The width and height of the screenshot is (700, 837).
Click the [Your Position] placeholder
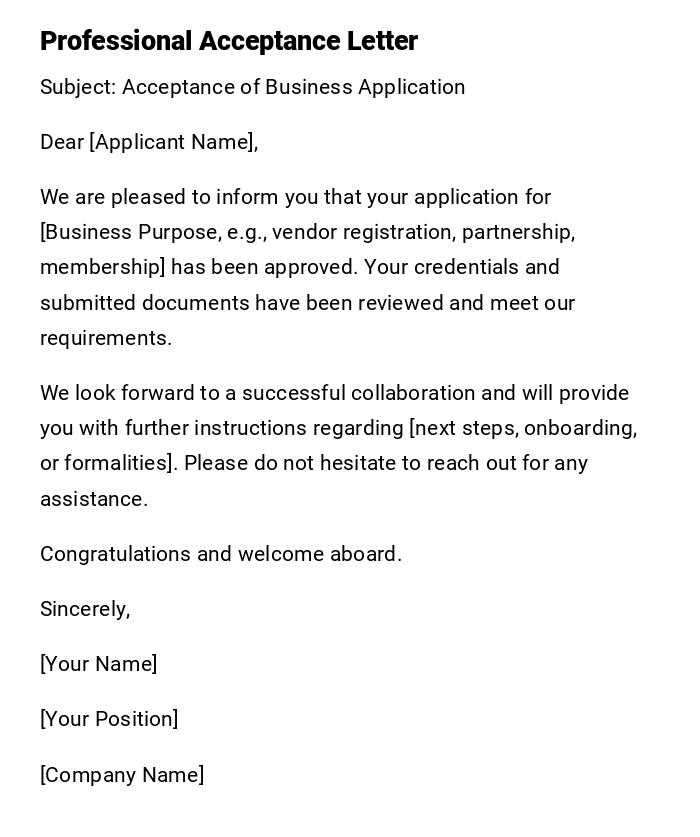point(109,719)
